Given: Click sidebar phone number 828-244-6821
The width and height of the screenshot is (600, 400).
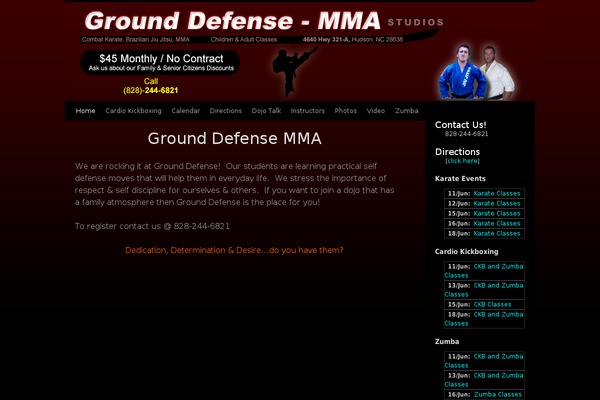Looking at the screenshot, I should [466, 134].
